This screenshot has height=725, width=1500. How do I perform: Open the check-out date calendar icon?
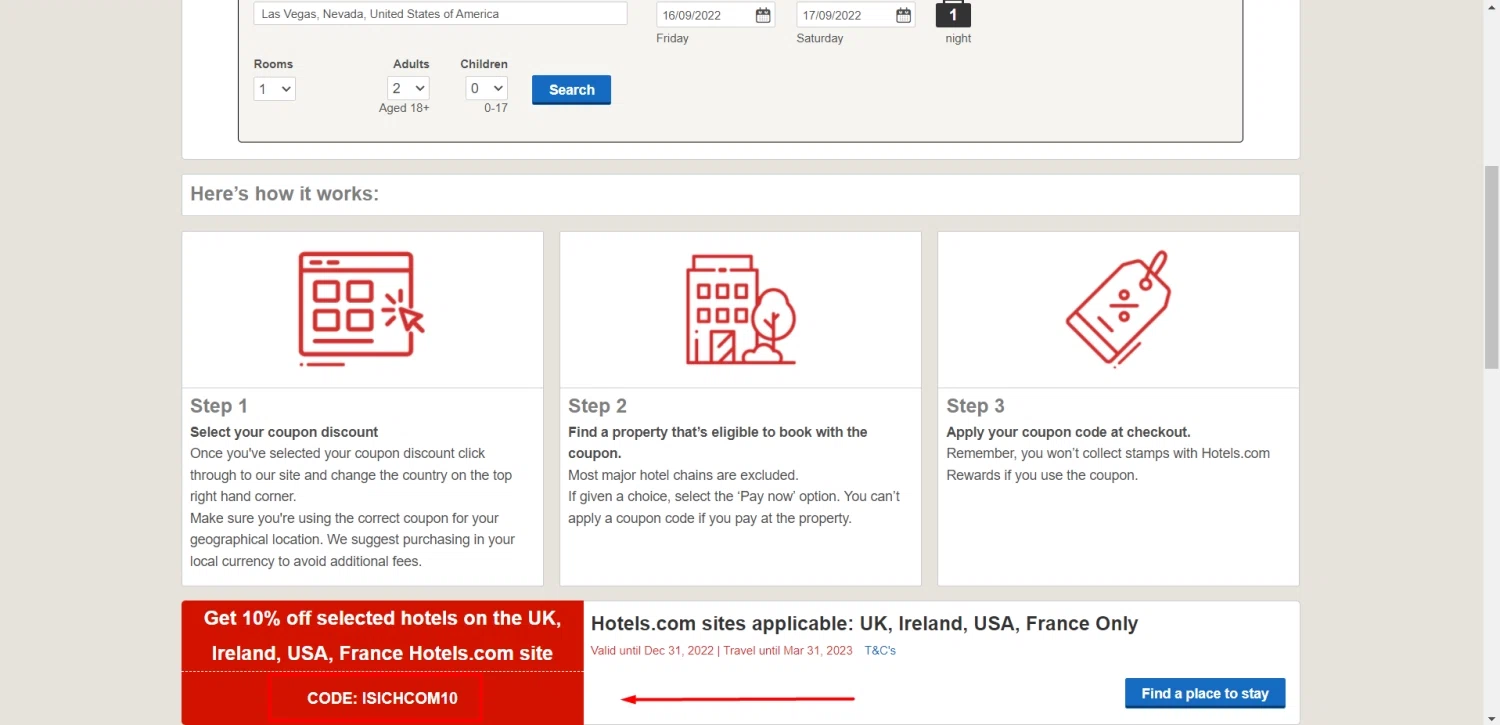click(x=903, y=15)
